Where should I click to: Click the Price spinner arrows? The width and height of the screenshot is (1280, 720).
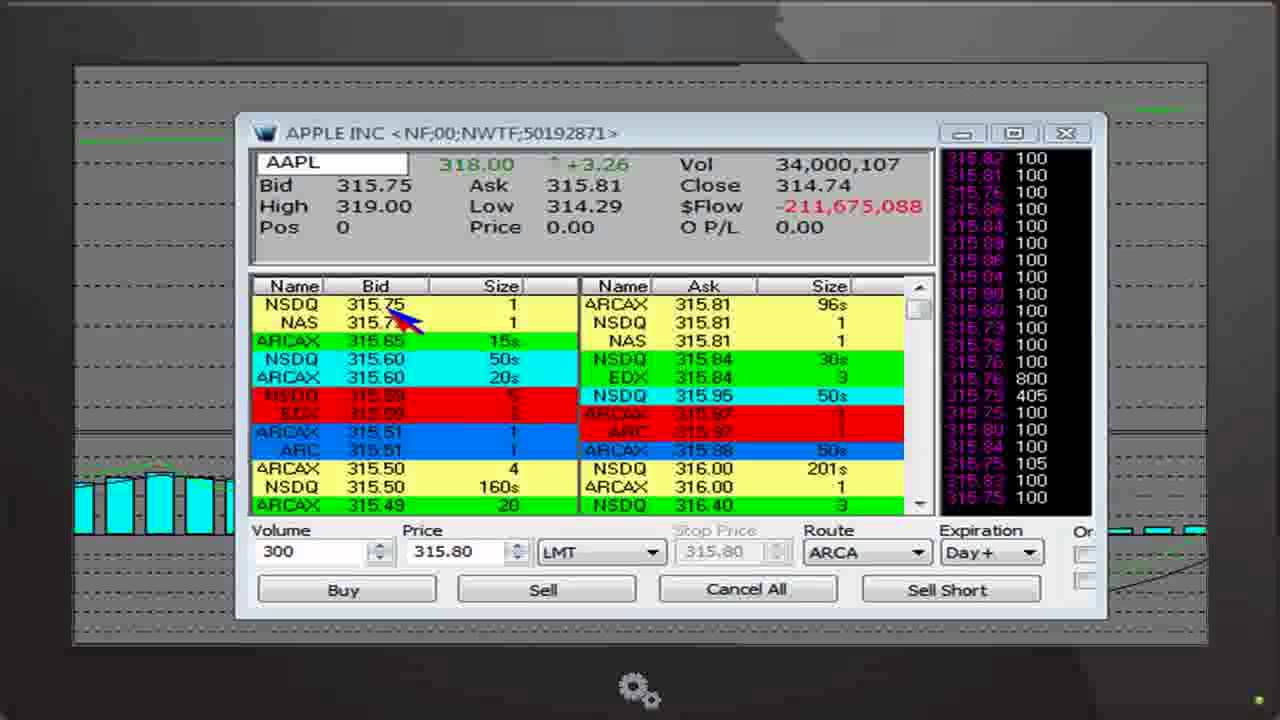[517, 552]
